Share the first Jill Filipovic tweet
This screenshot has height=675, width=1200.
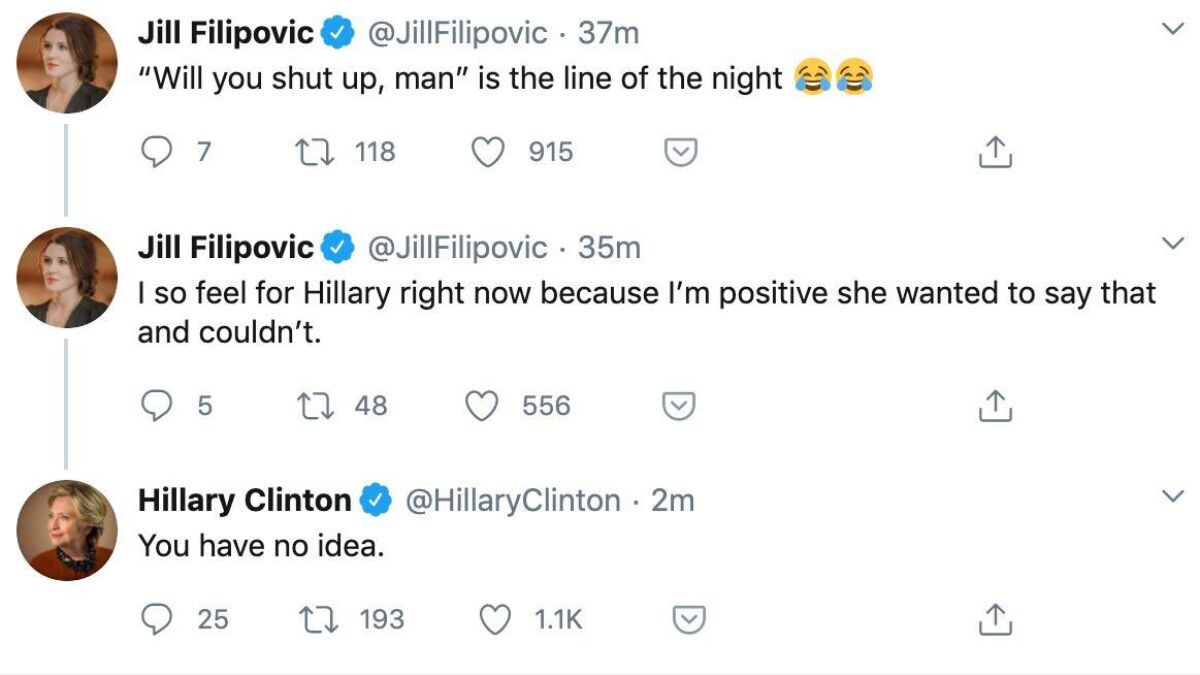[995, 152]
